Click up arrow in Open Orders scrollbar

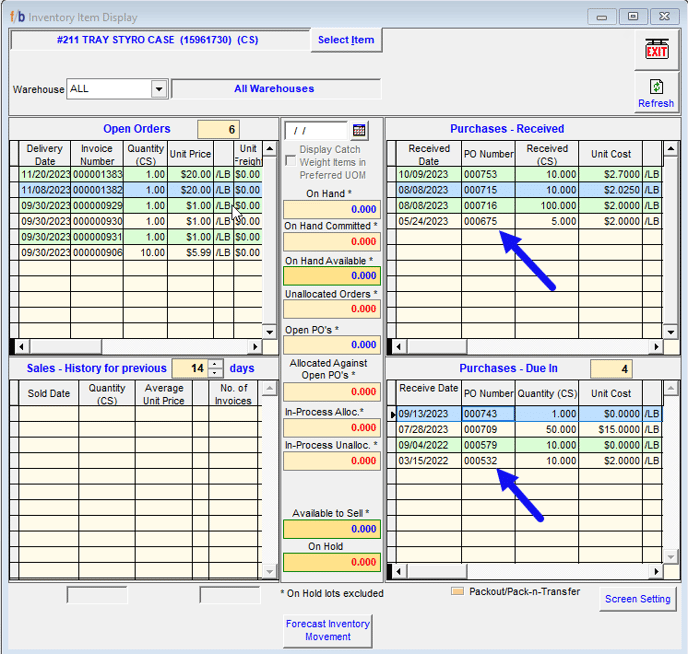click(269, 149)
